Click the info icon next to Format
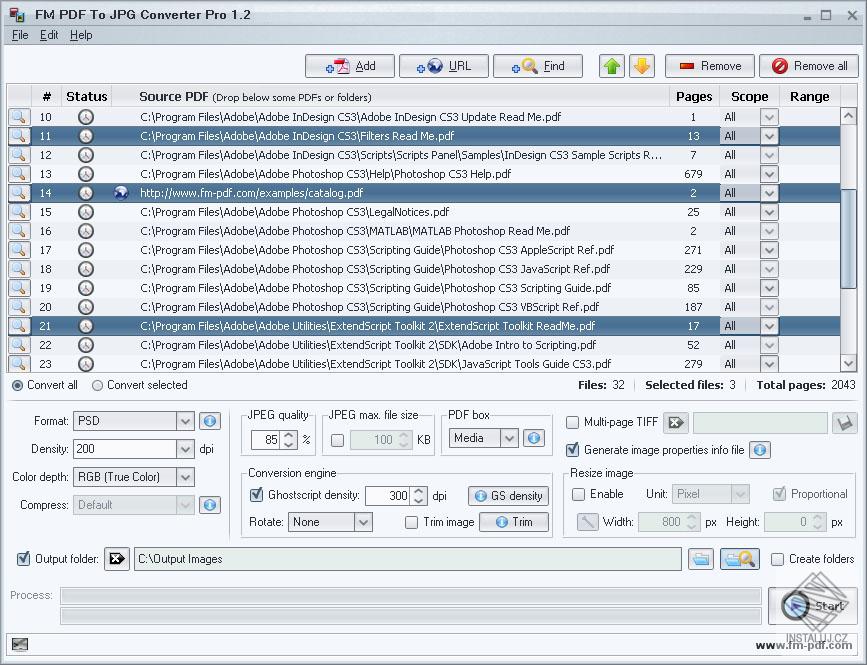Screen dimensions: 867x665 (209, 422)
